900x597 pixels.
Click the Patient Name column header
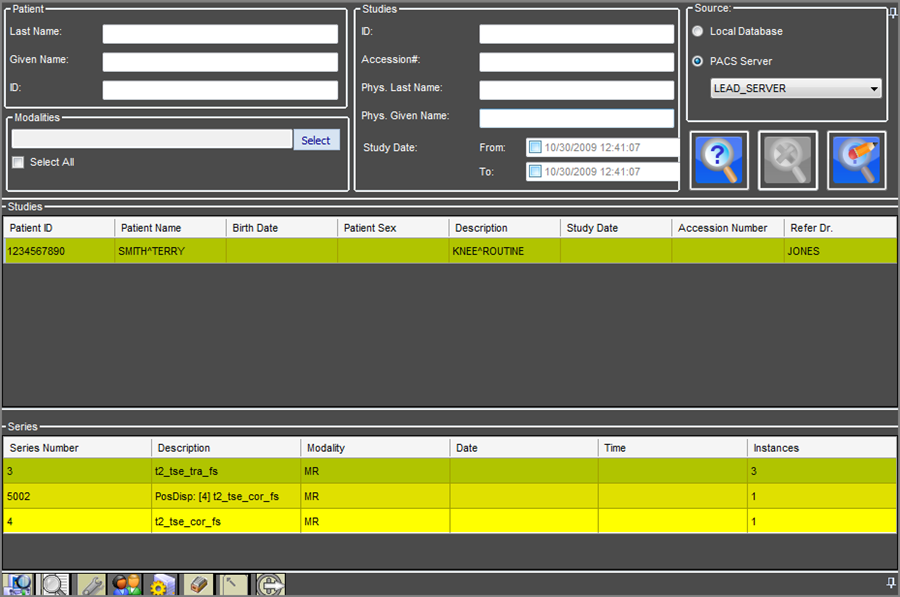168,228
